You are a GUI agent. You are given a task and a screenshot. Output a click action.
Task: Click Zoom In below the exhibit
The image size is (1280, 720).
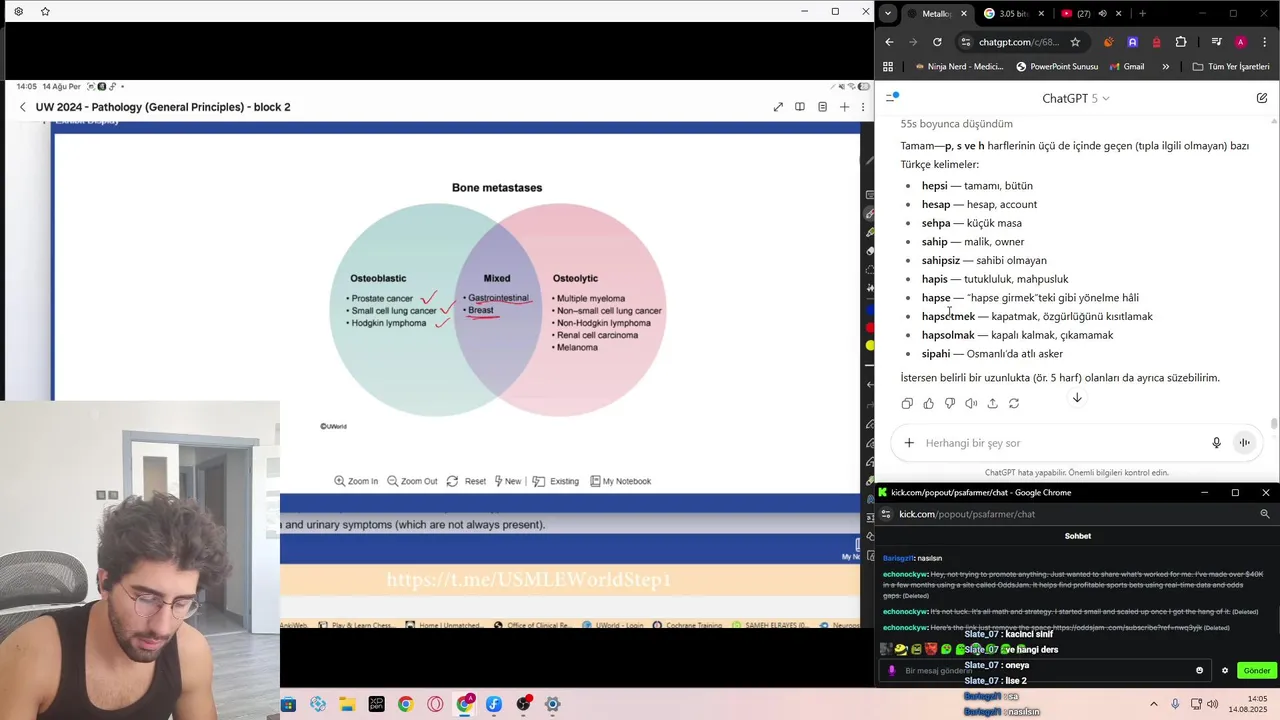pos(356,481)
